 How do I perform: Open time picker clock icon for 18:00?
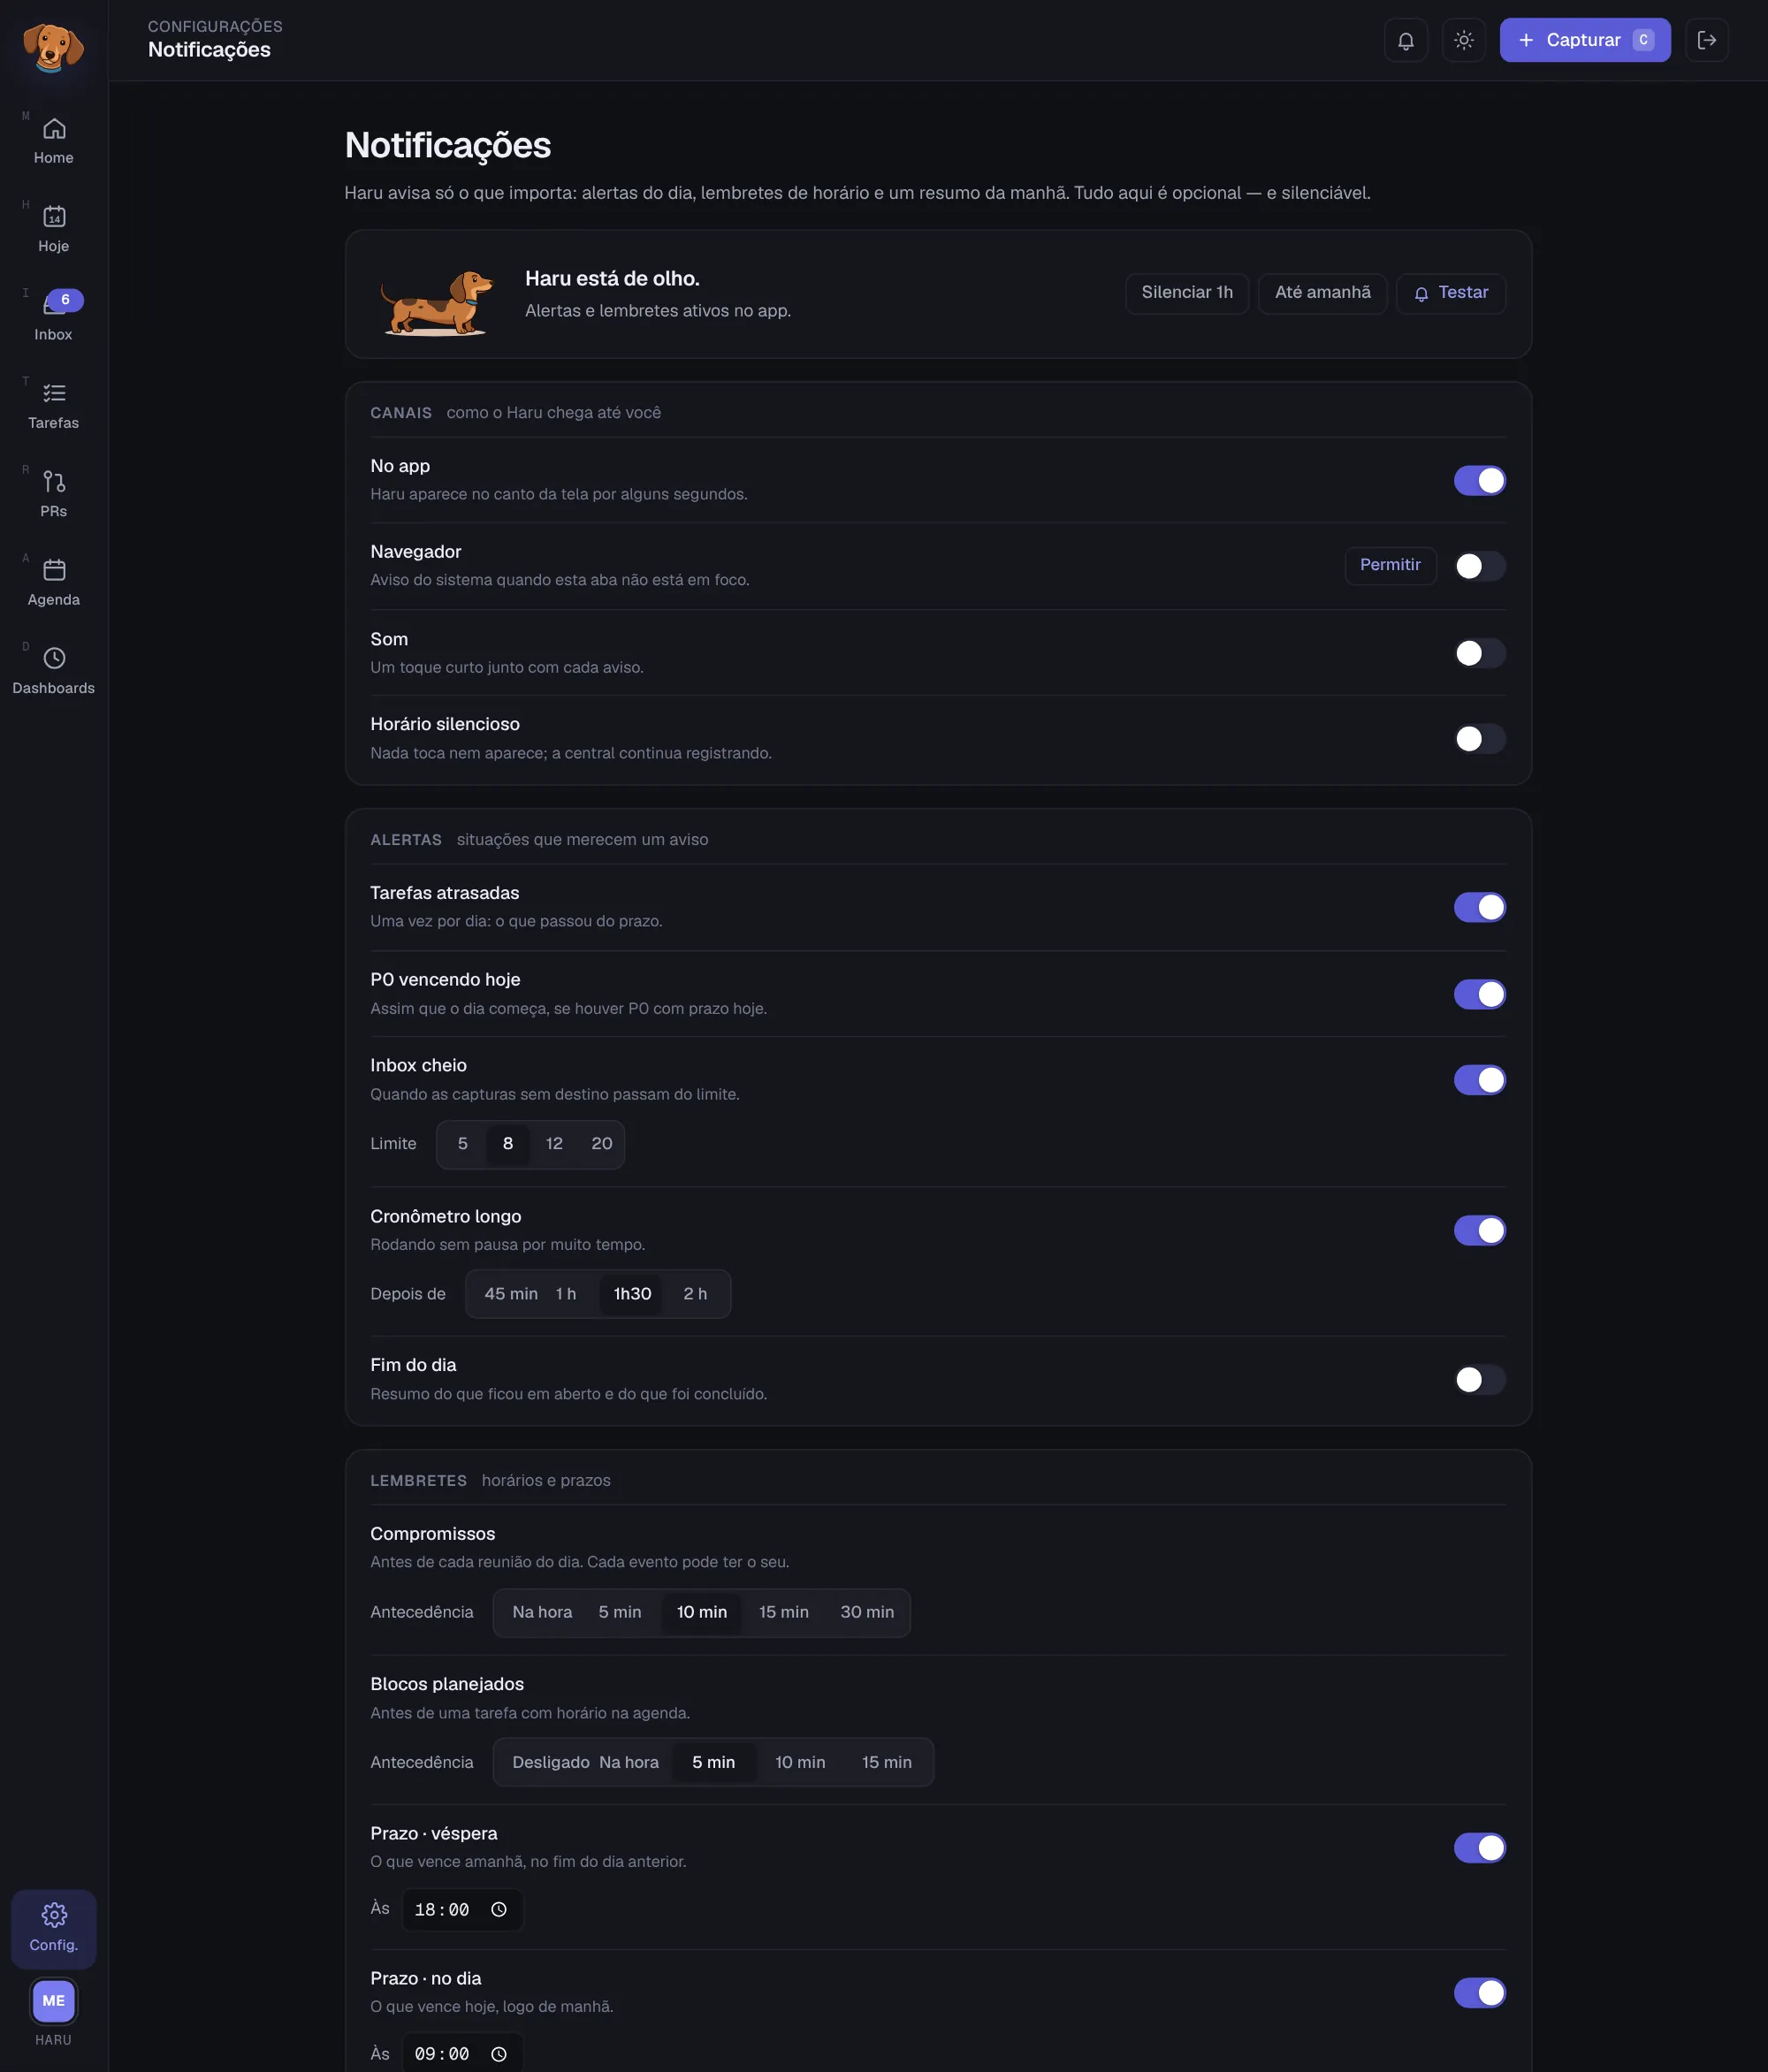click(x=499, y=1909)
